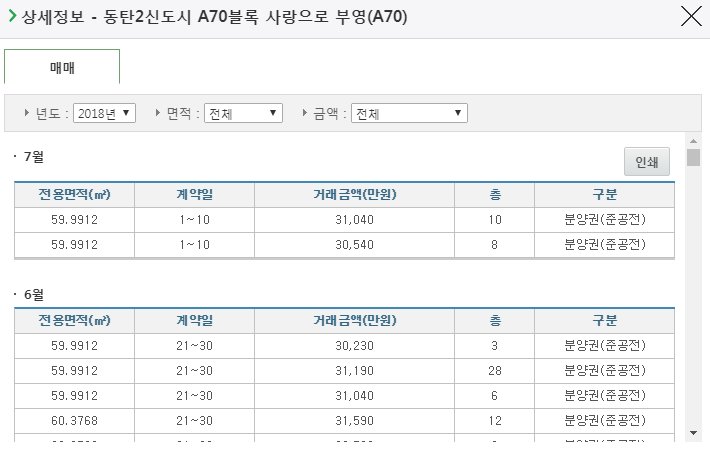Select the 매매 tab
Viewport: 710px width, 452px height.
pyautogui.click(x=62, y=67)
